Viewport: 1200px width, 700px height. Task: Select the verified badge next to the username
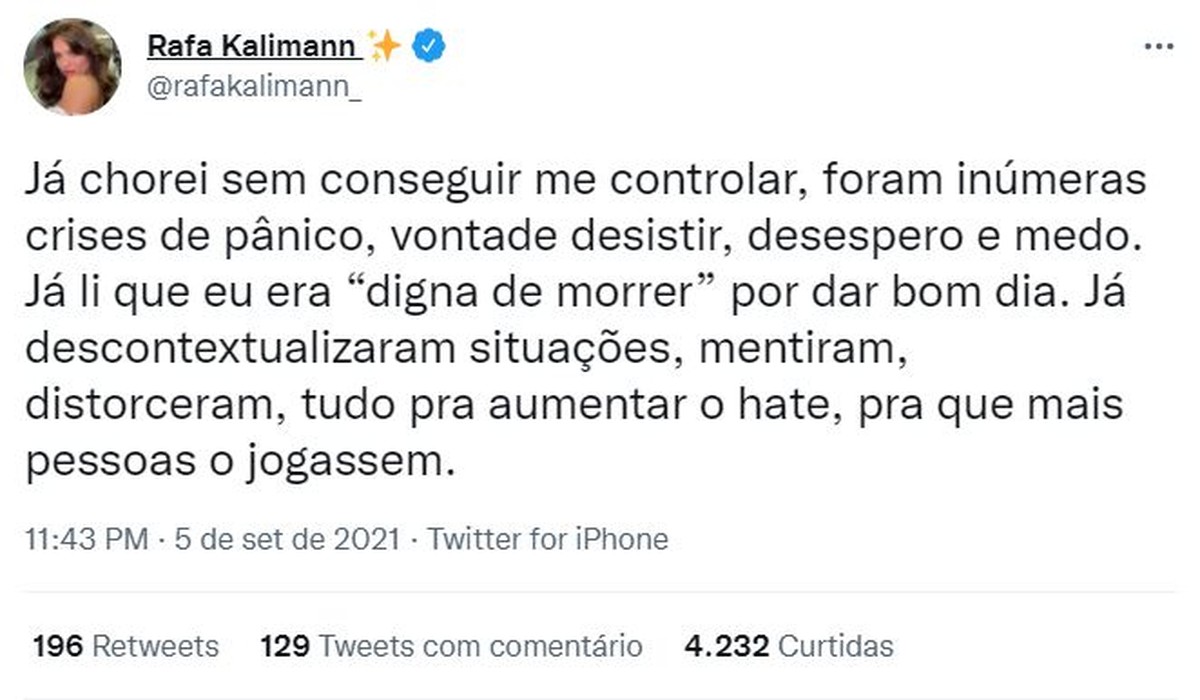click(x=427, y=44)
